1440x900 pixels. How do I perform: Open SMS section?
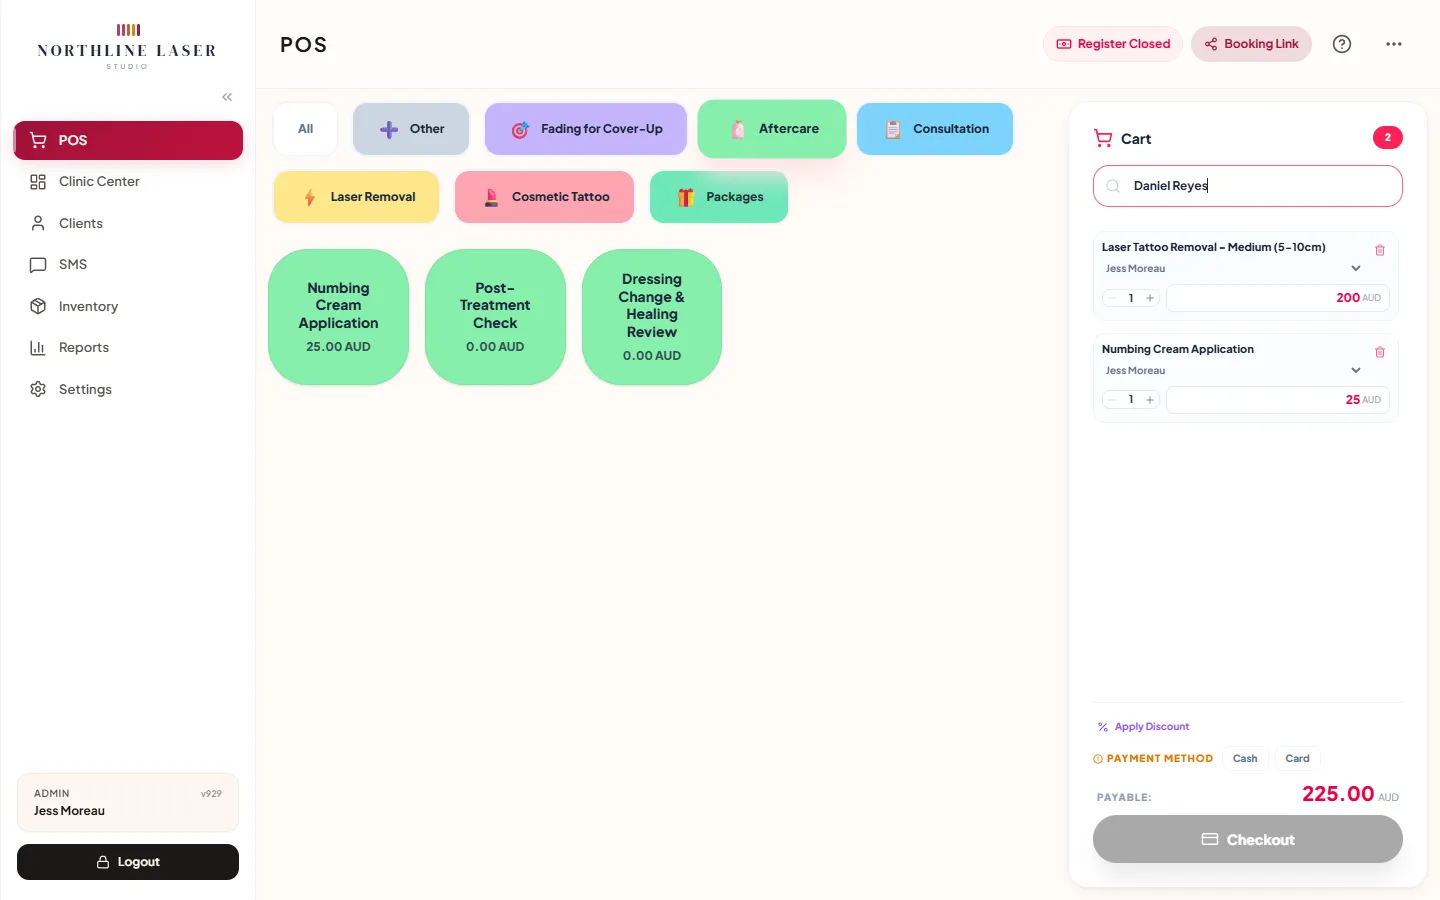(x=128, y=265)
